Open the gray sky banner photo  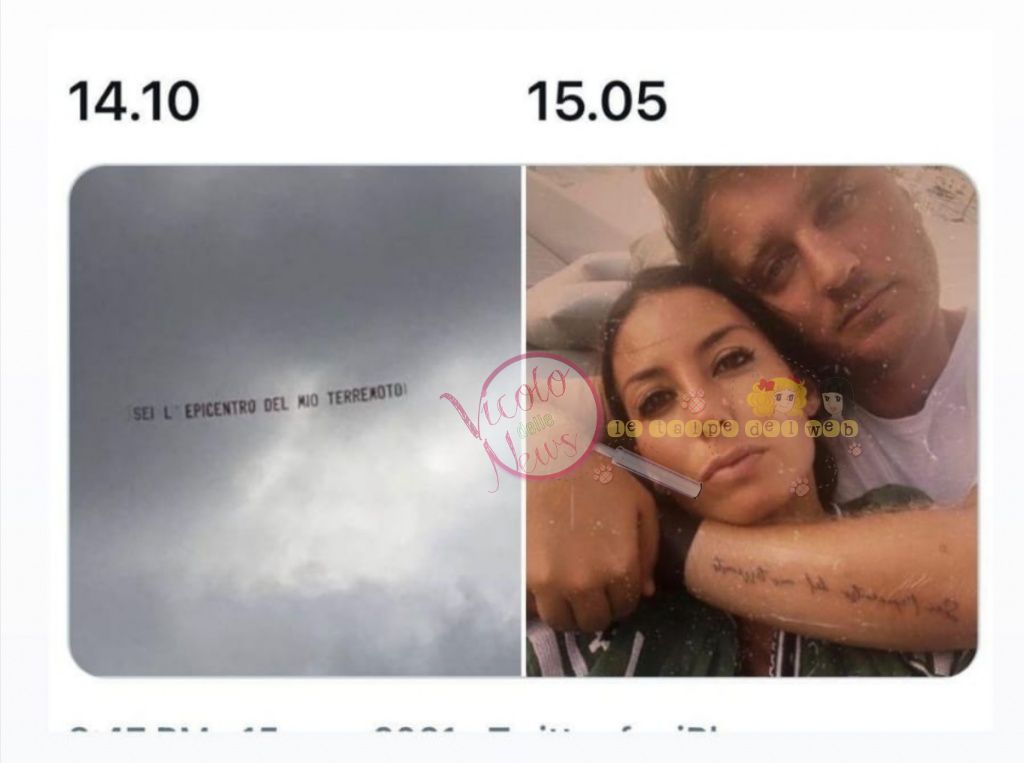[295, 421]
